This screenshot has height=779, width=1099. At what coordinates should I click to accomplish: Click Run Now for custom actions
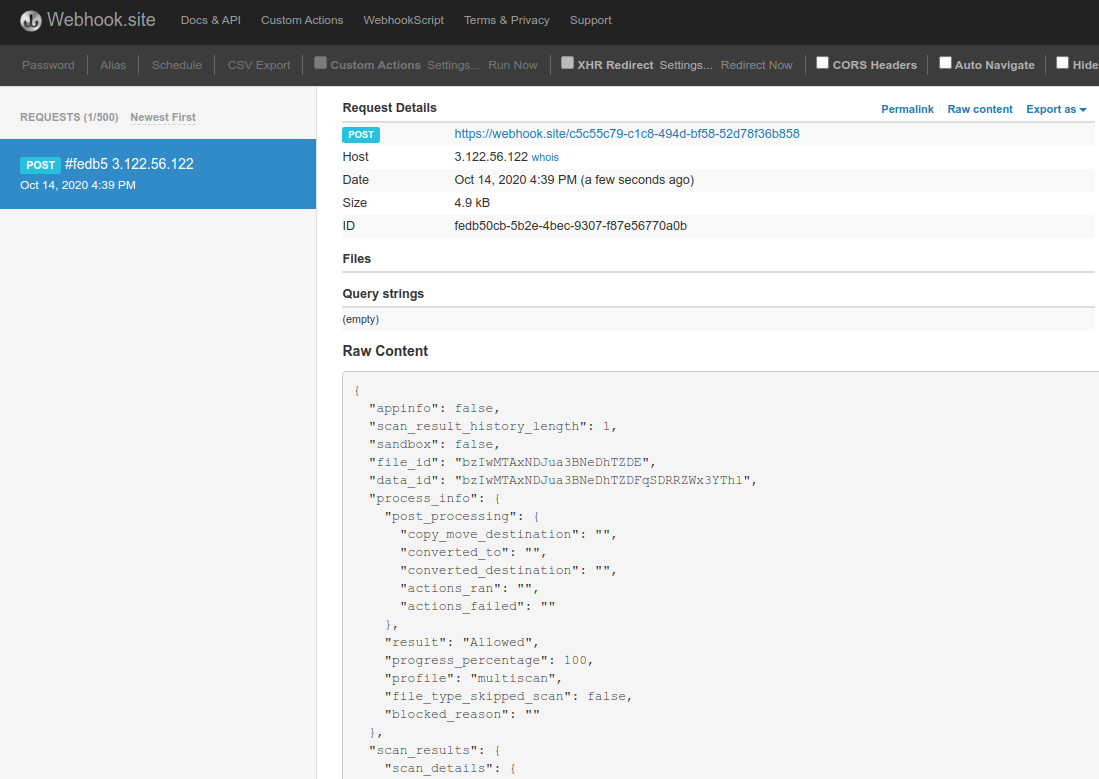tap(513, 65)
